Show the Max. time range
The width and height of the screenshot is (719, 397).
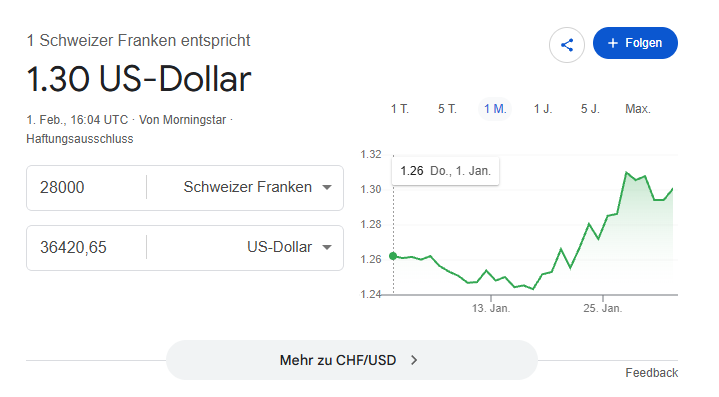click(638, 109)
